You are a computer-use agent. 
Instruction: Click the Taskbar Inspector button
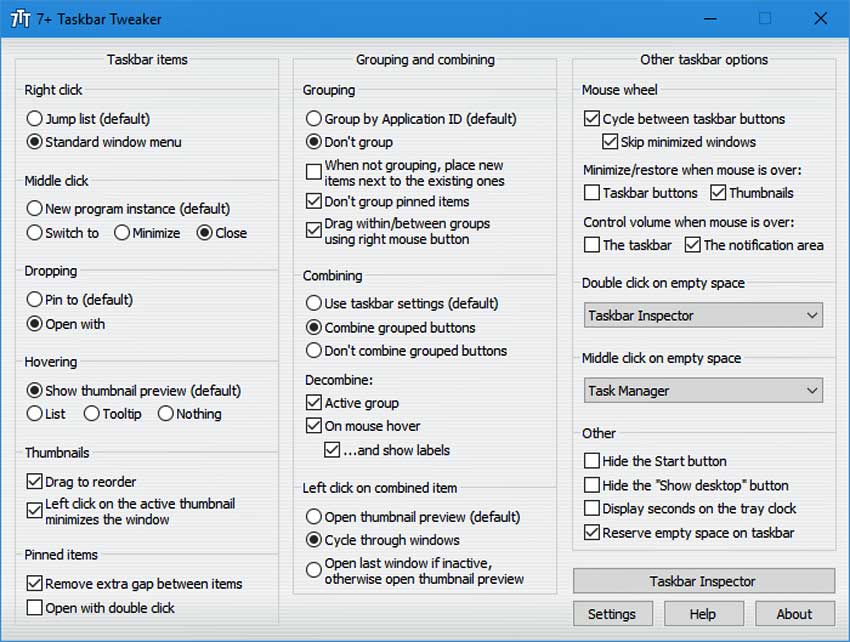[703, 581]
